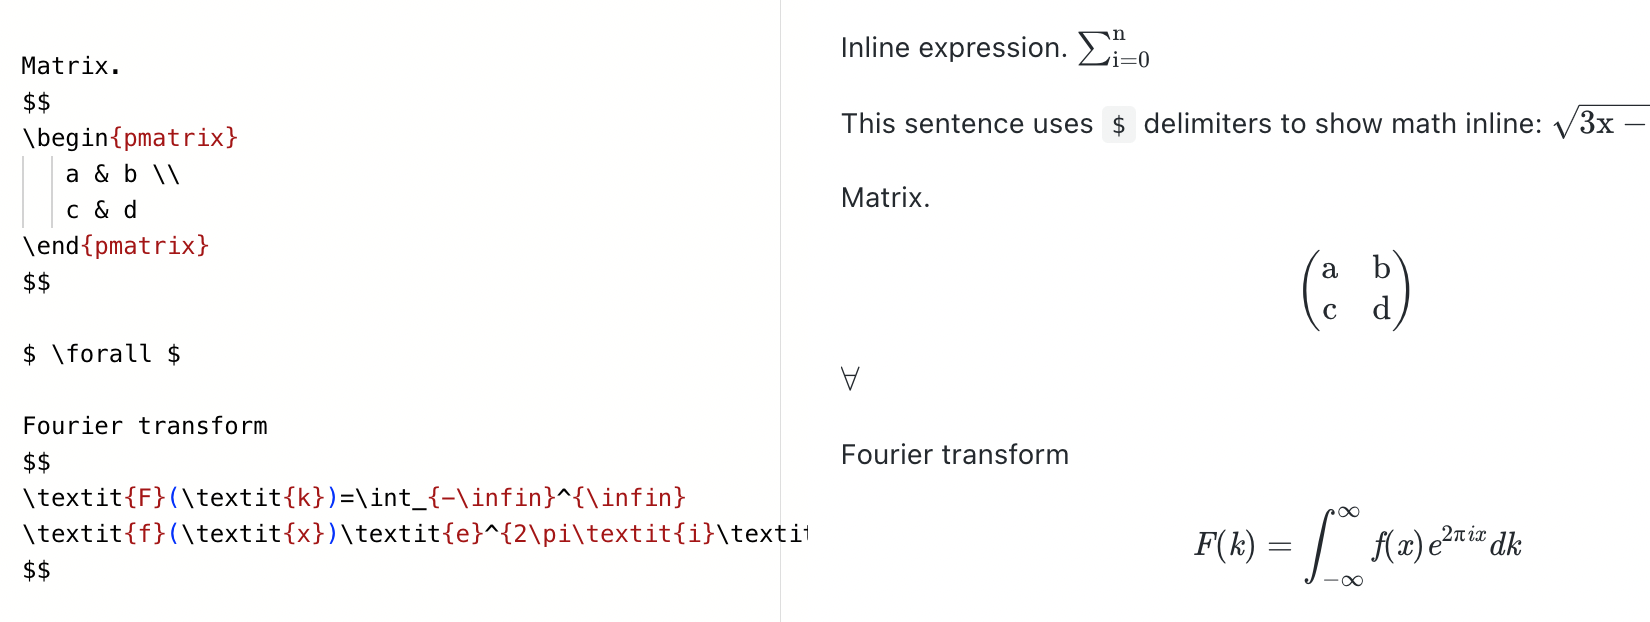Click the '$ \forall $' source line
The image size is (1650, 622).
(x=101, y=354)
